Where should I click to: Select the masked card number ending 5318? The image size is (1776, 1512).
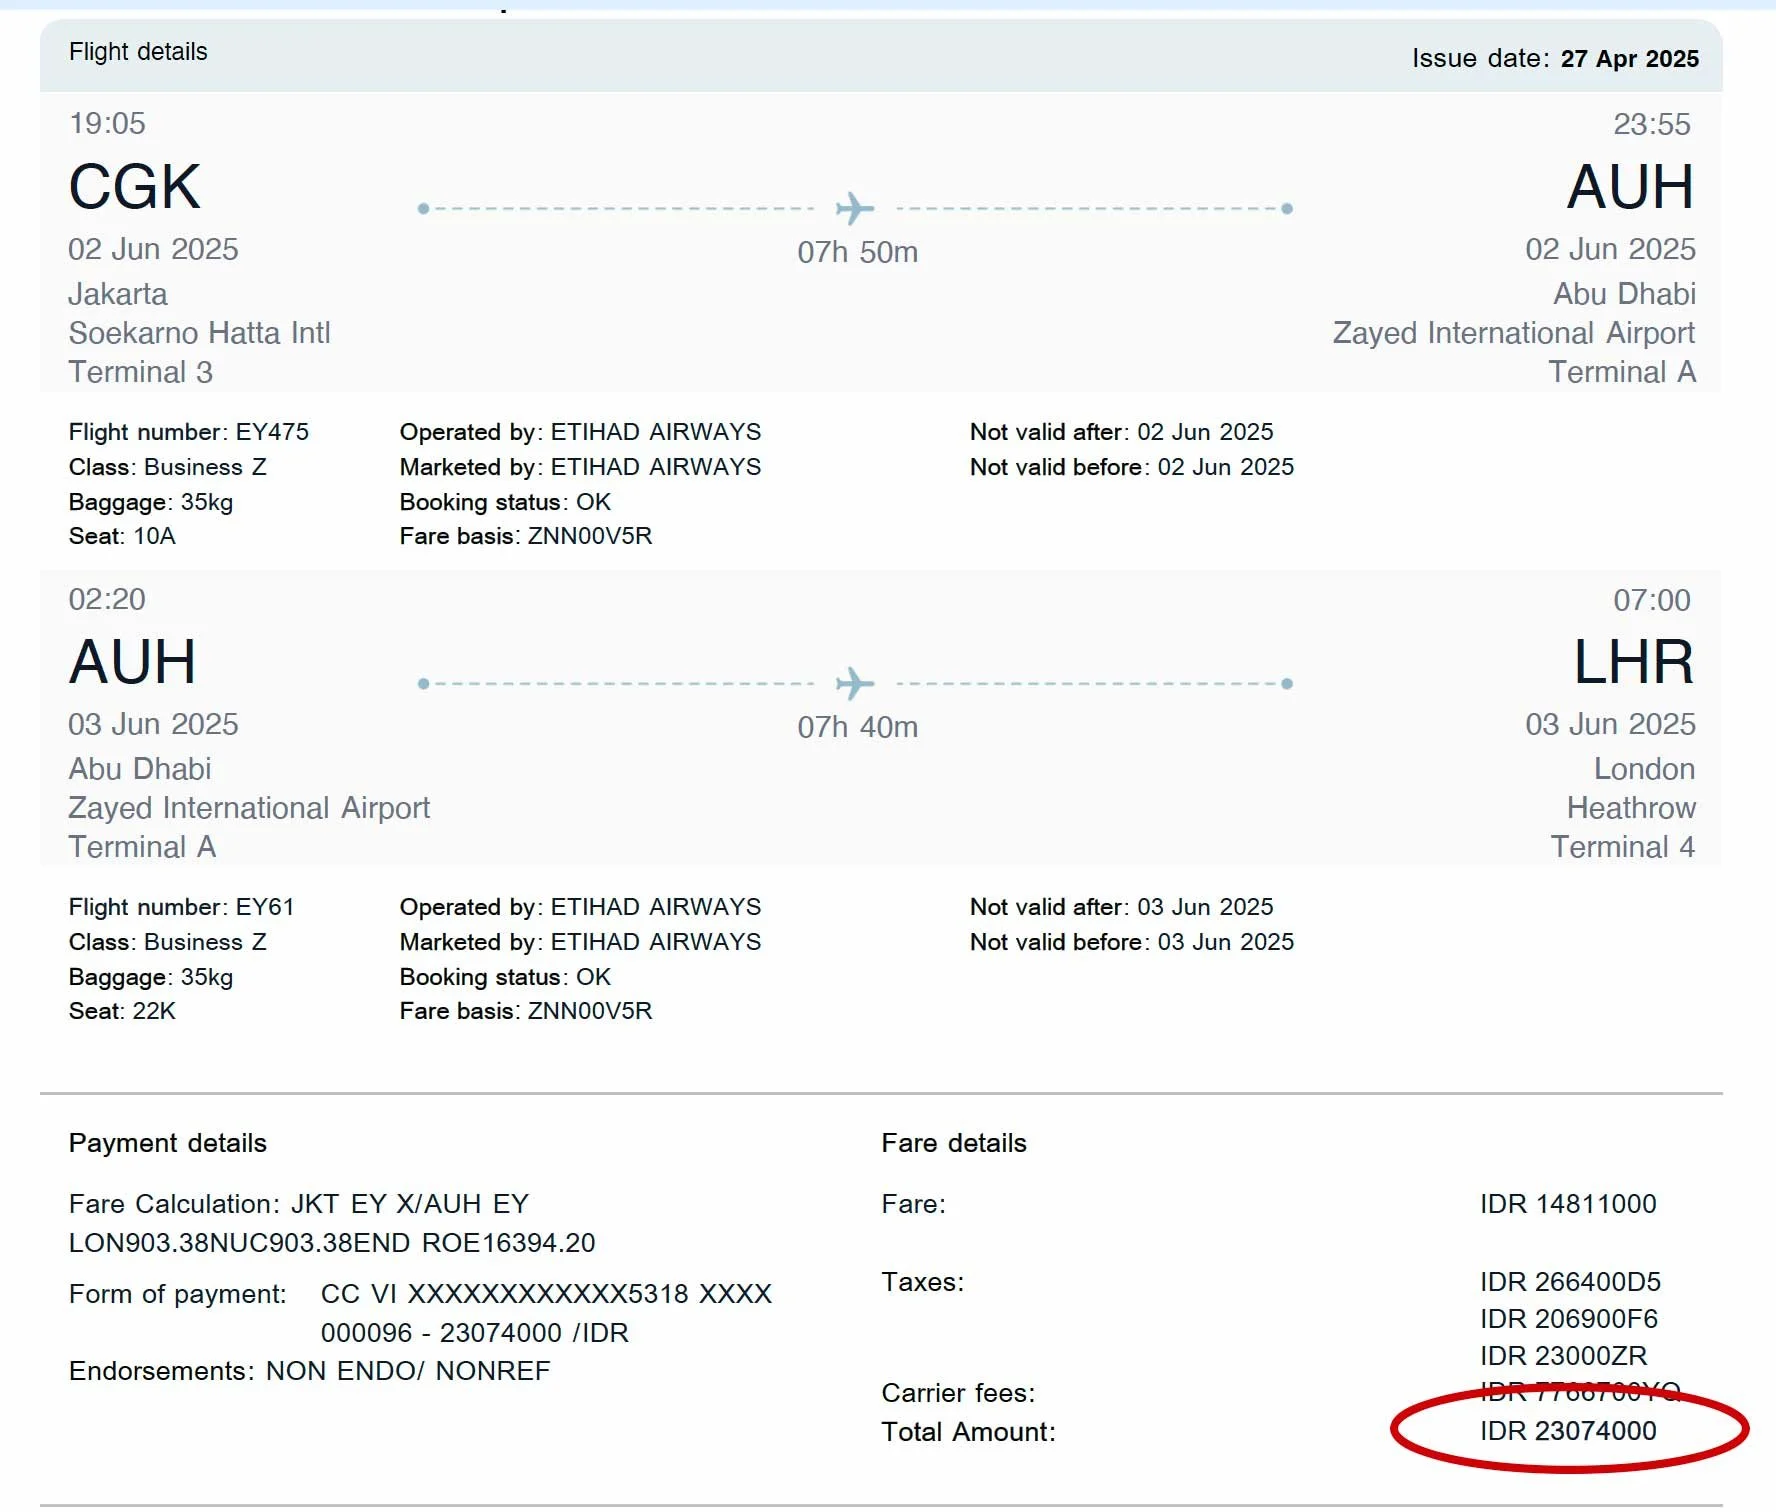(548, 1294)
